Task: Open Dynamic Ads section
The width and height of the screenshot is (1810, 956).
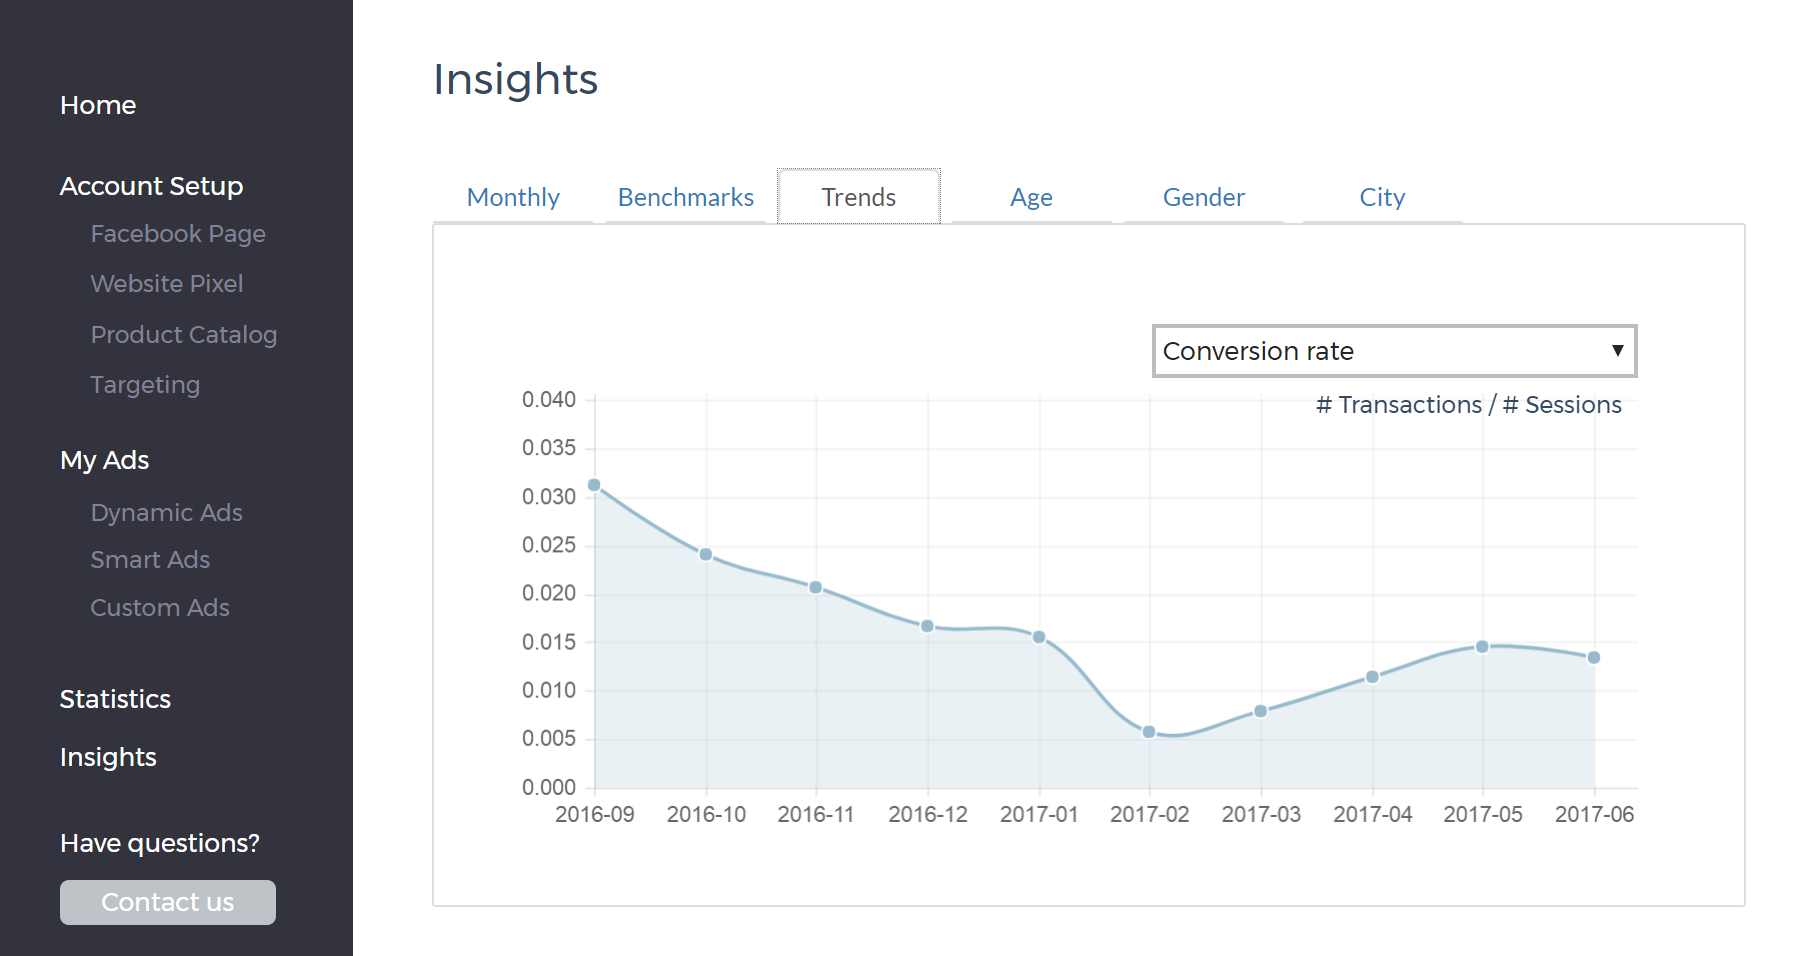Action: (167, 513)
